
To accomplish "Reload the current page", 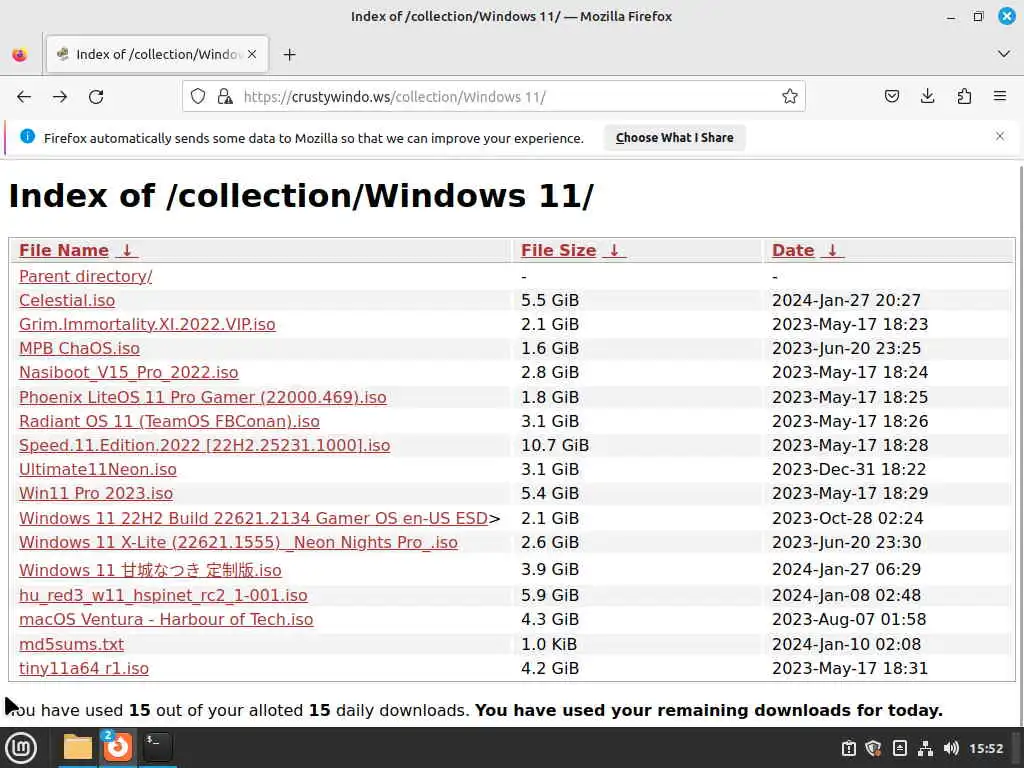I will pos(96,97).
